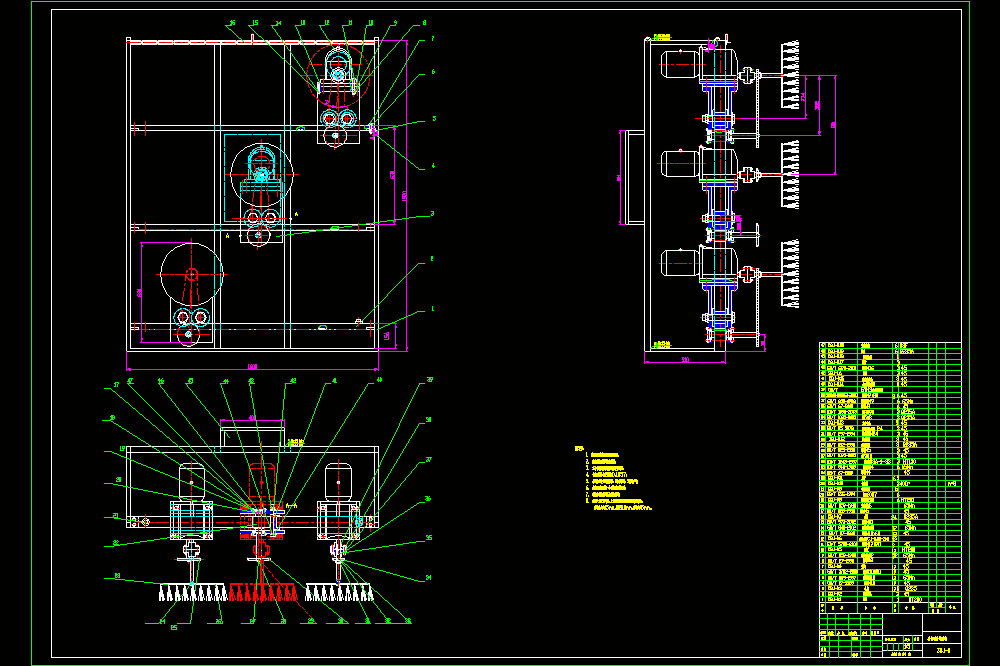
Task: Select callout number 38 in the front view
Action: point(428,420)
